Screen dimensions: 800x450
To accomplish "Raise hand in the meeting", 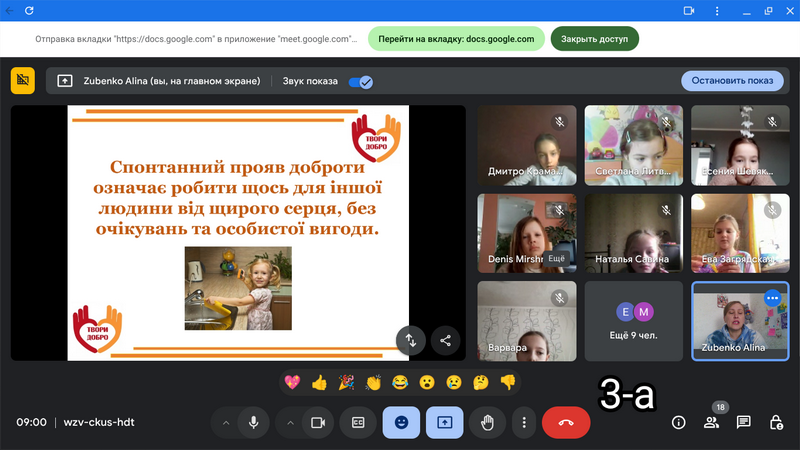I will click(487, 422).
